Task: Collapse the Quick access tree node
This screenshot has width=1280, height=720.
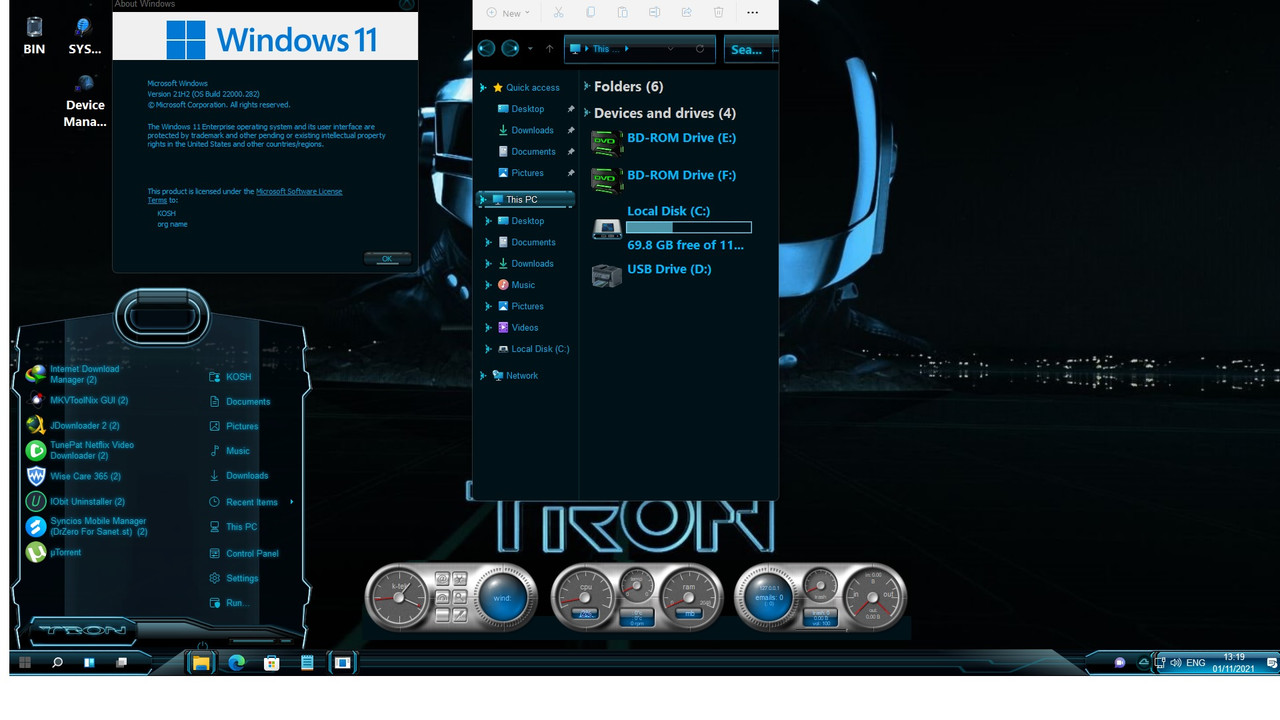Action: coord(483,88)
